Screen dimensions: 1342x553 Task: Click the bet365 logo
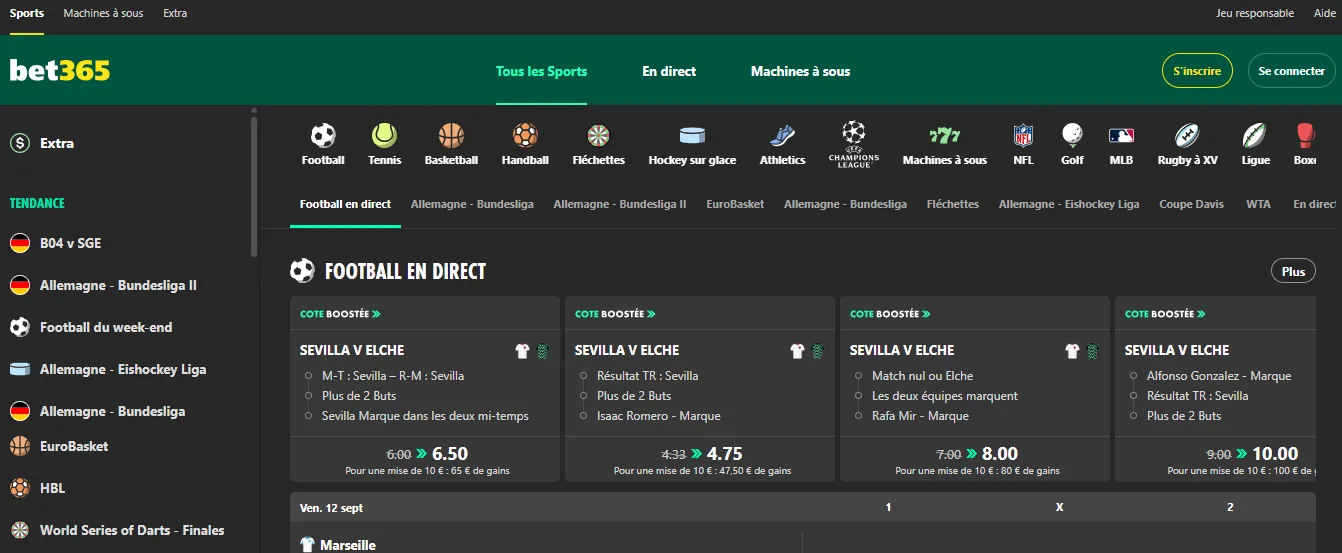[x=60, y=71]
